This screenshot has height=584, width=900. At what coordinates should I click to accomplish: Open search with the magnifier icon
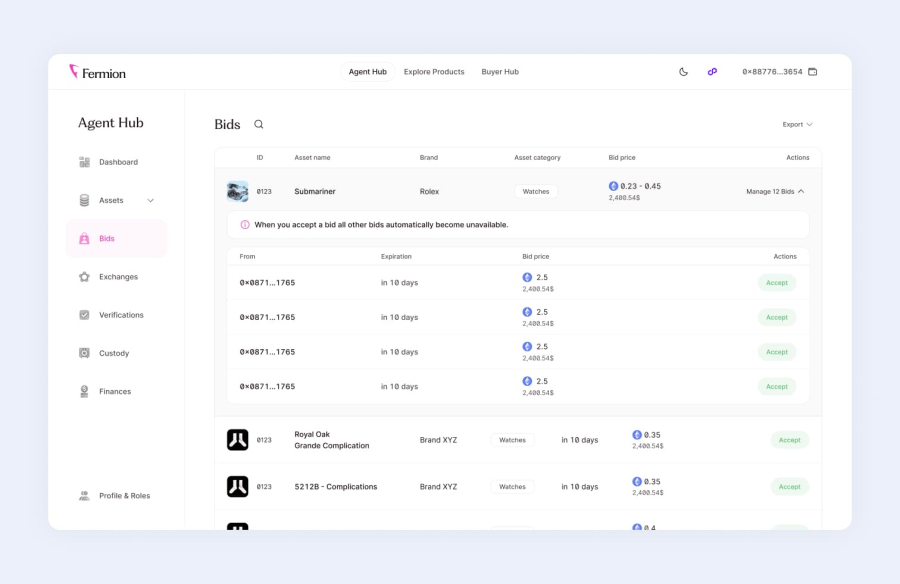[259, 124]
